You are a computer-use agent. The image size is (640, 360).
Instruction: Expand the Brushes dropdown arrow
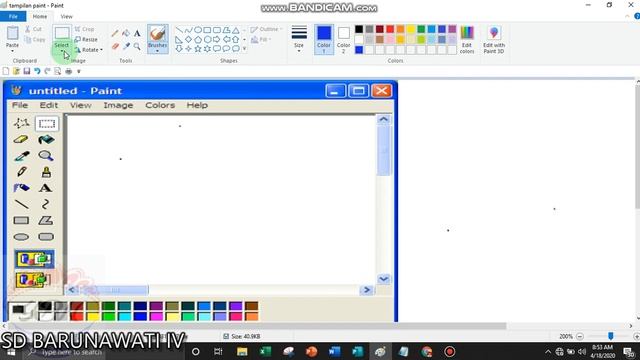click(158, 51)
